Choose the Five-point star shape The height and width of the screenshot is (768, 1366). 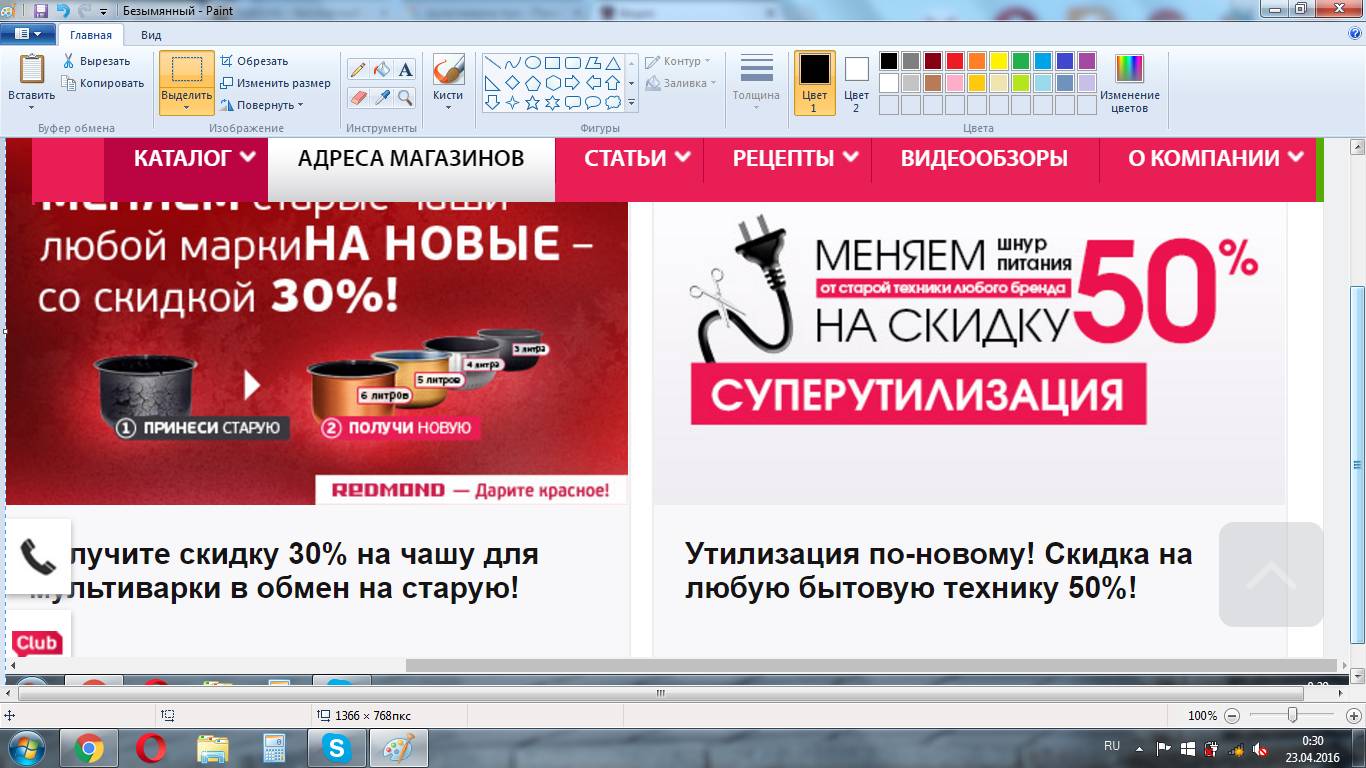tap(533, 102)
